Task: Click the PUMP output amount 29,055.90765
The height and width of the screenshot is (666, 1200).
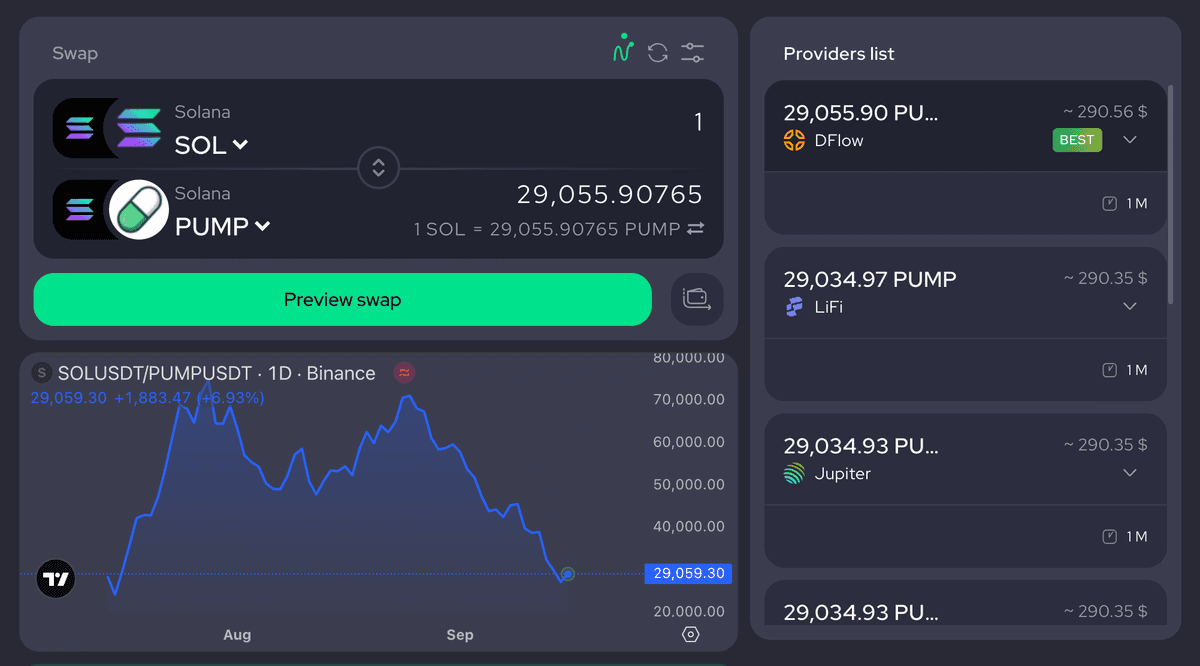Action: [610, 194]
